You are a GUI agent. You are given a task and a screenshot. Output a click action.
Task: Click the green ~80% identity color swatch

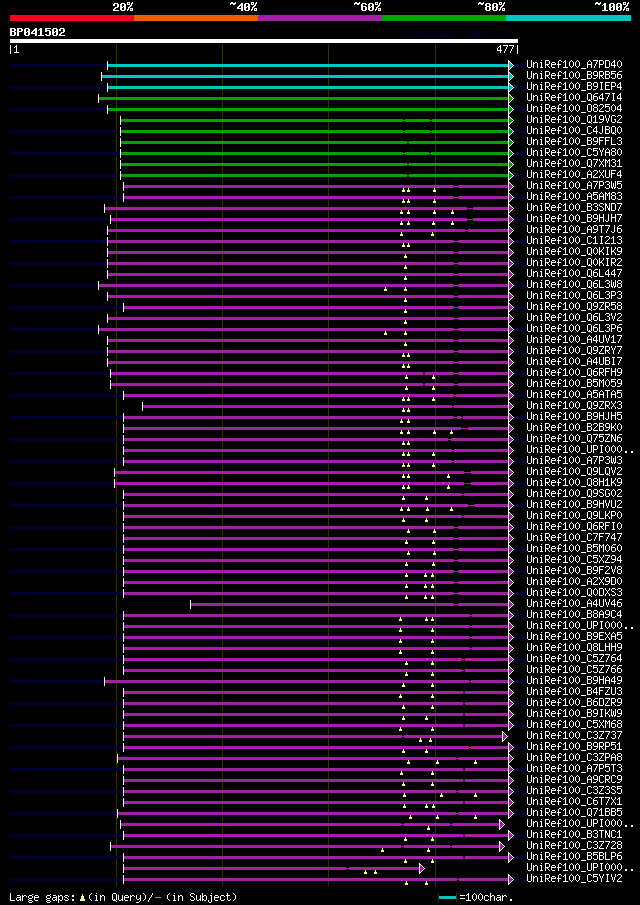point(444,18)
